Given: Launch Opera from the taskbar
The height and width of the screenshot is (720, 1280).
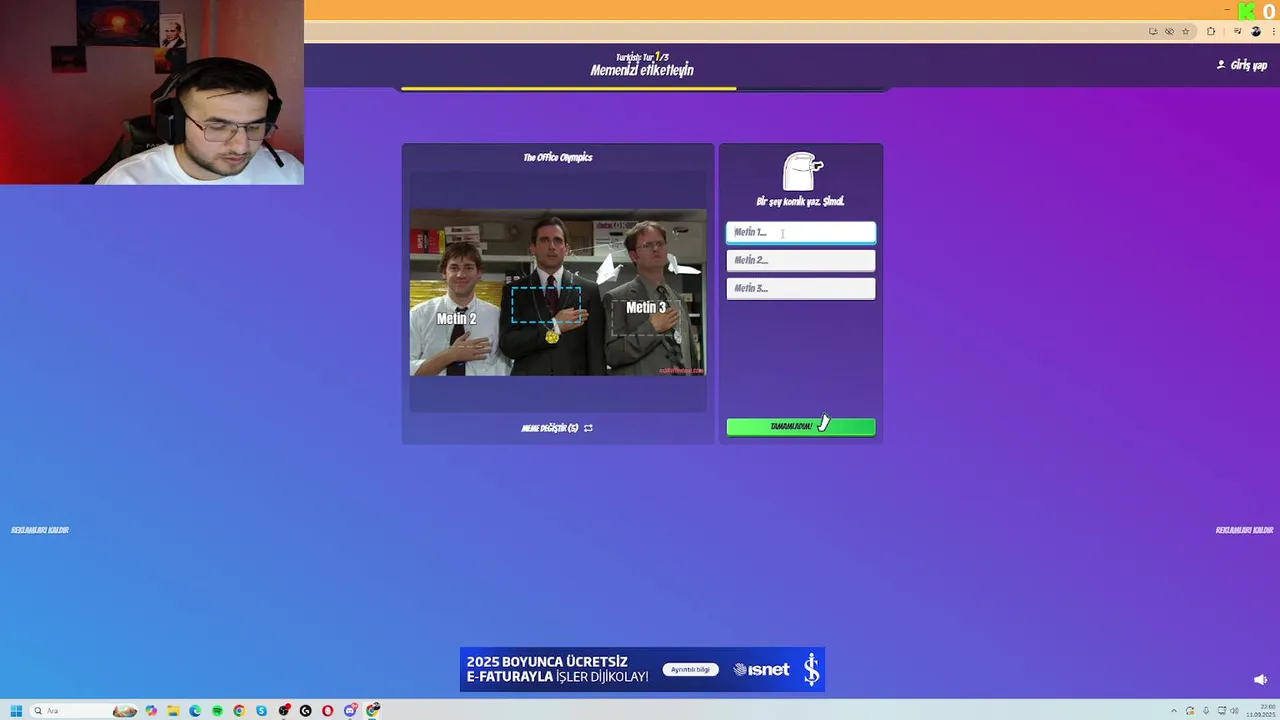Looking at the screenshot, I should 327,711.
